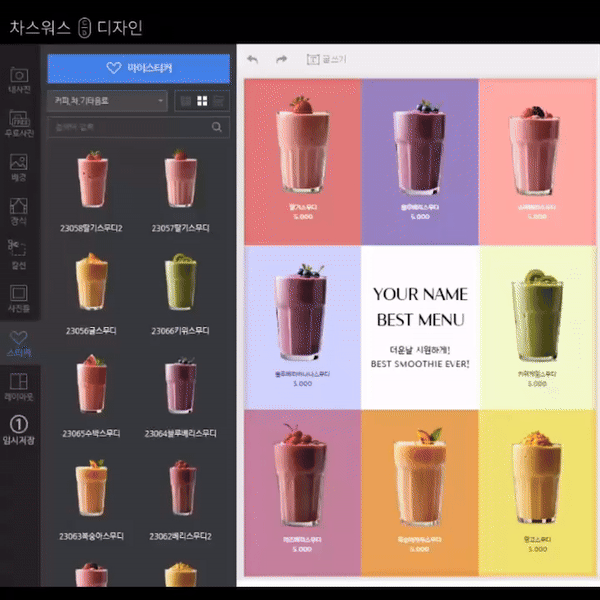Select 5,000 price in lavender cell
This screenshot has height=600, width=600.
[x=302, y=383]
